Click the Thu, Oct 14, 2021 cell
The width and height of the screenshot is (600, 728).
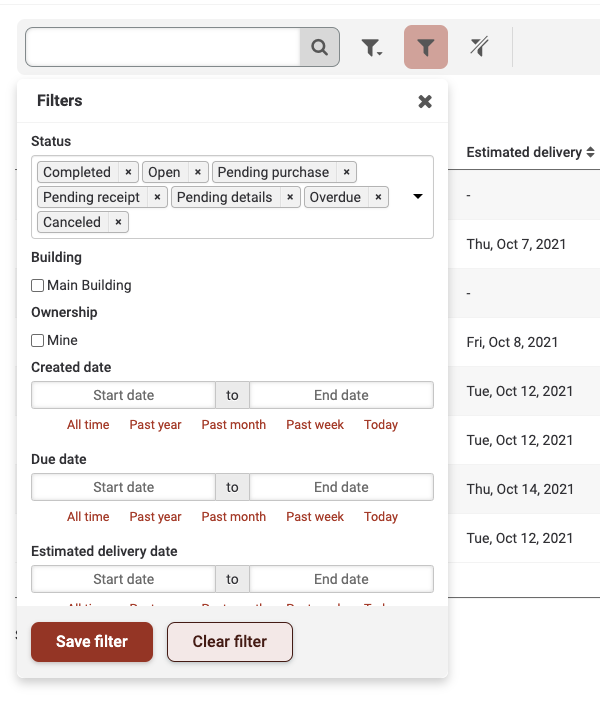click(x=520, y=489)
